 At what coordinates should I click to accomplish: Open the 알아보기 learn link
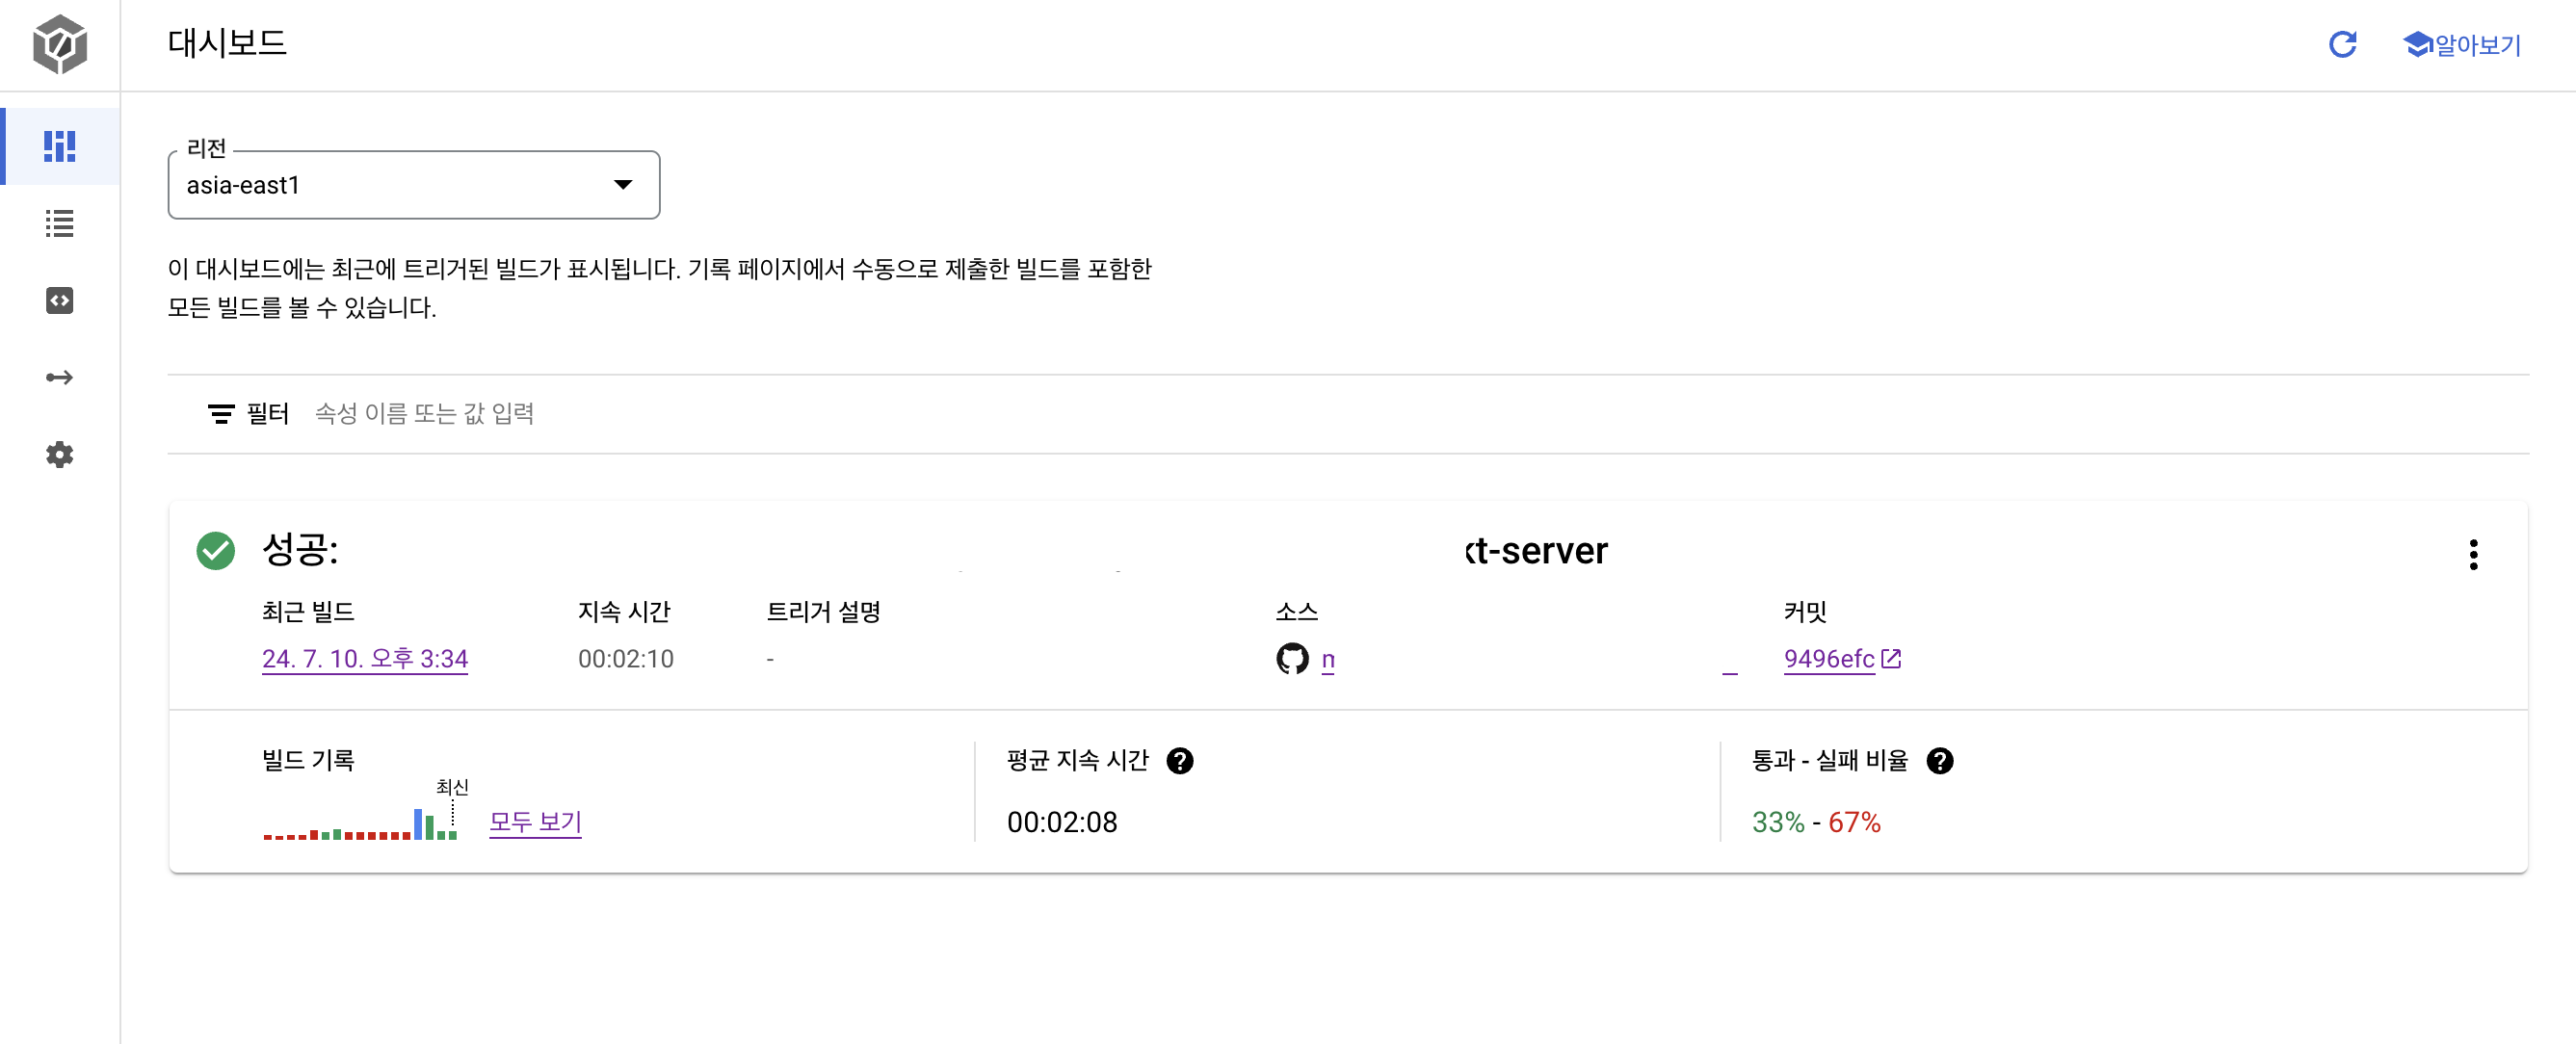point(2462,45)
